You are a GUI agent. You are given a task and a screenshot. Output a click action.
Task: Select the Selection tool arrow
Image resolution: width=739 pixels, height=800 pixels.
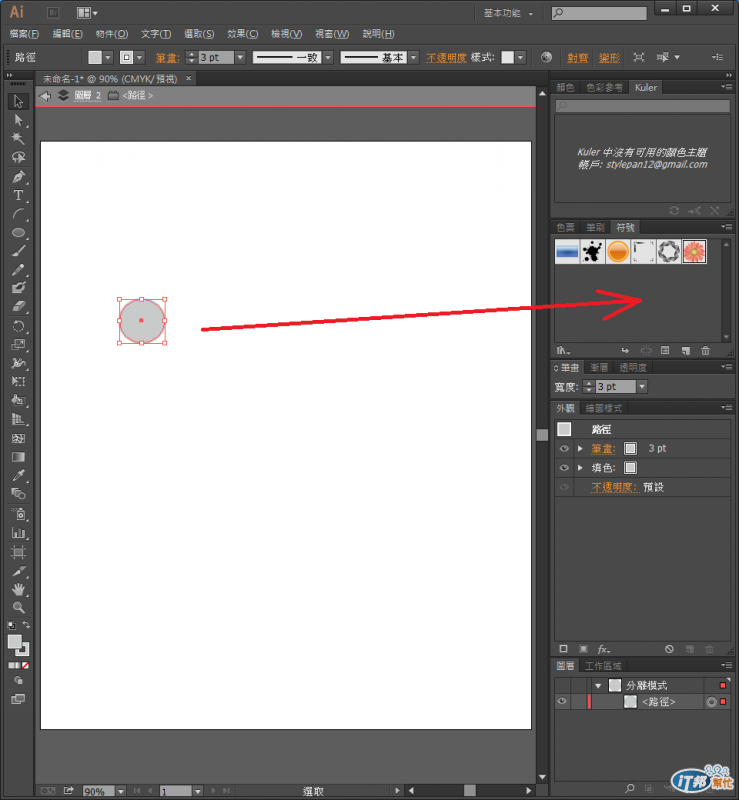18,101
